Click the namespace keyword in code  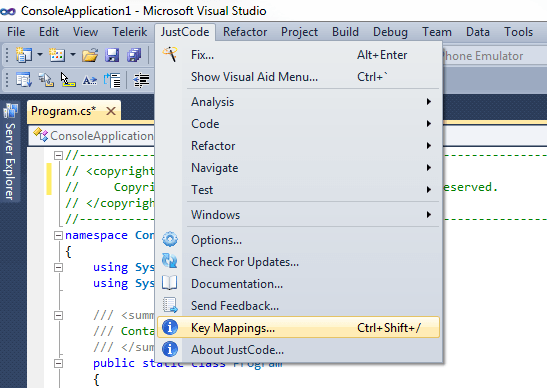(x=96, y=235)
